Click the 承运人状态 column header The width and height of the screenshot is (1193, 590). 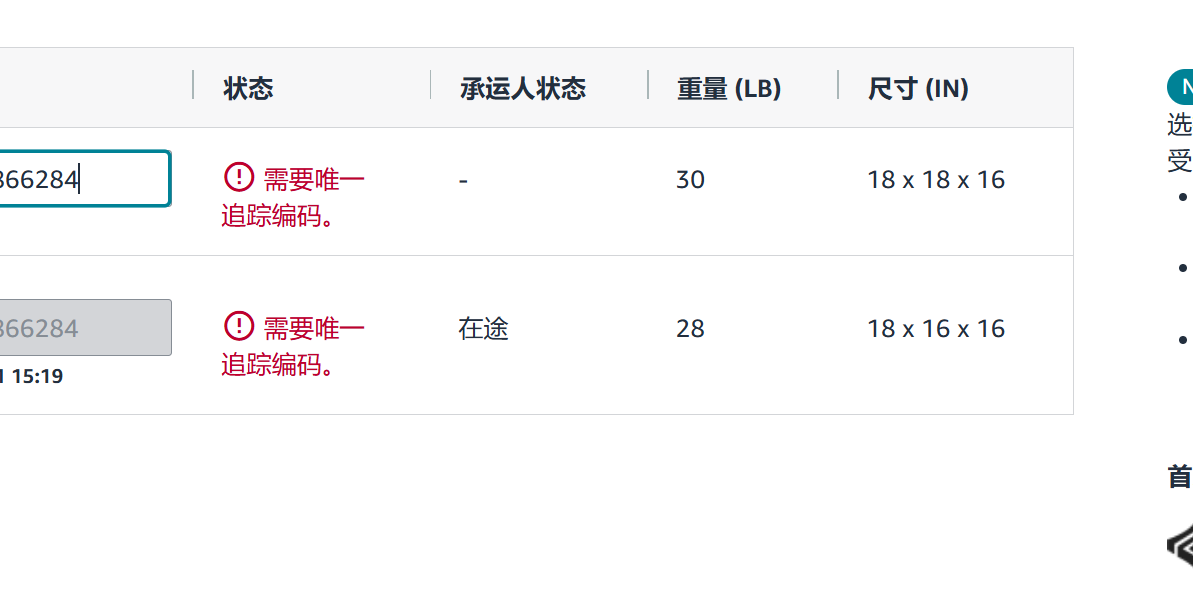[522, 89]
